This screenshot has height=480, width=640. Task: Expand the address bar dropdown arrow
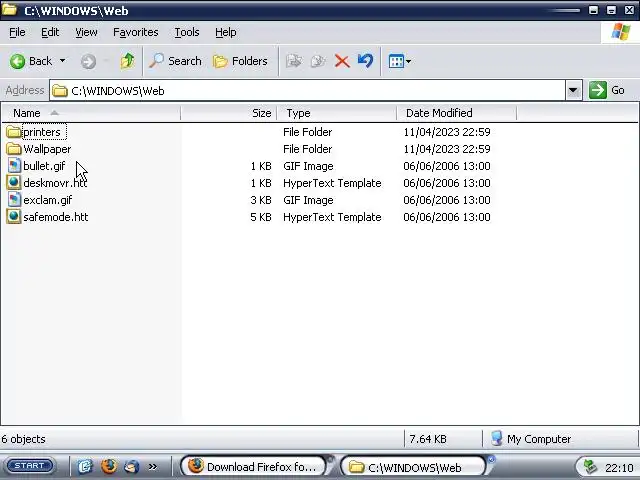click(x=573, y=91)
